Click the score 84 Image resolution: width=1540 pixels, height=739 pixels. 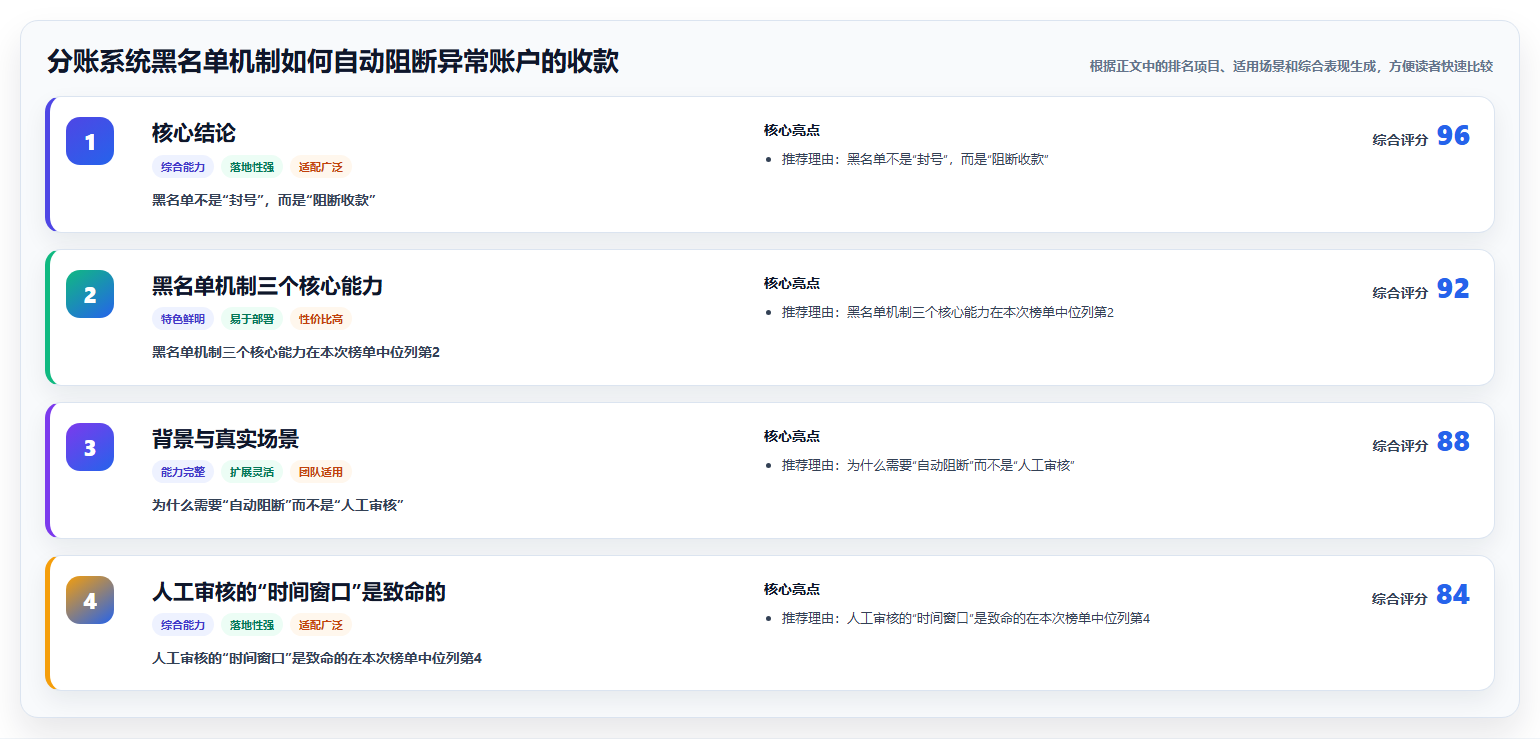click(1453, 595)
